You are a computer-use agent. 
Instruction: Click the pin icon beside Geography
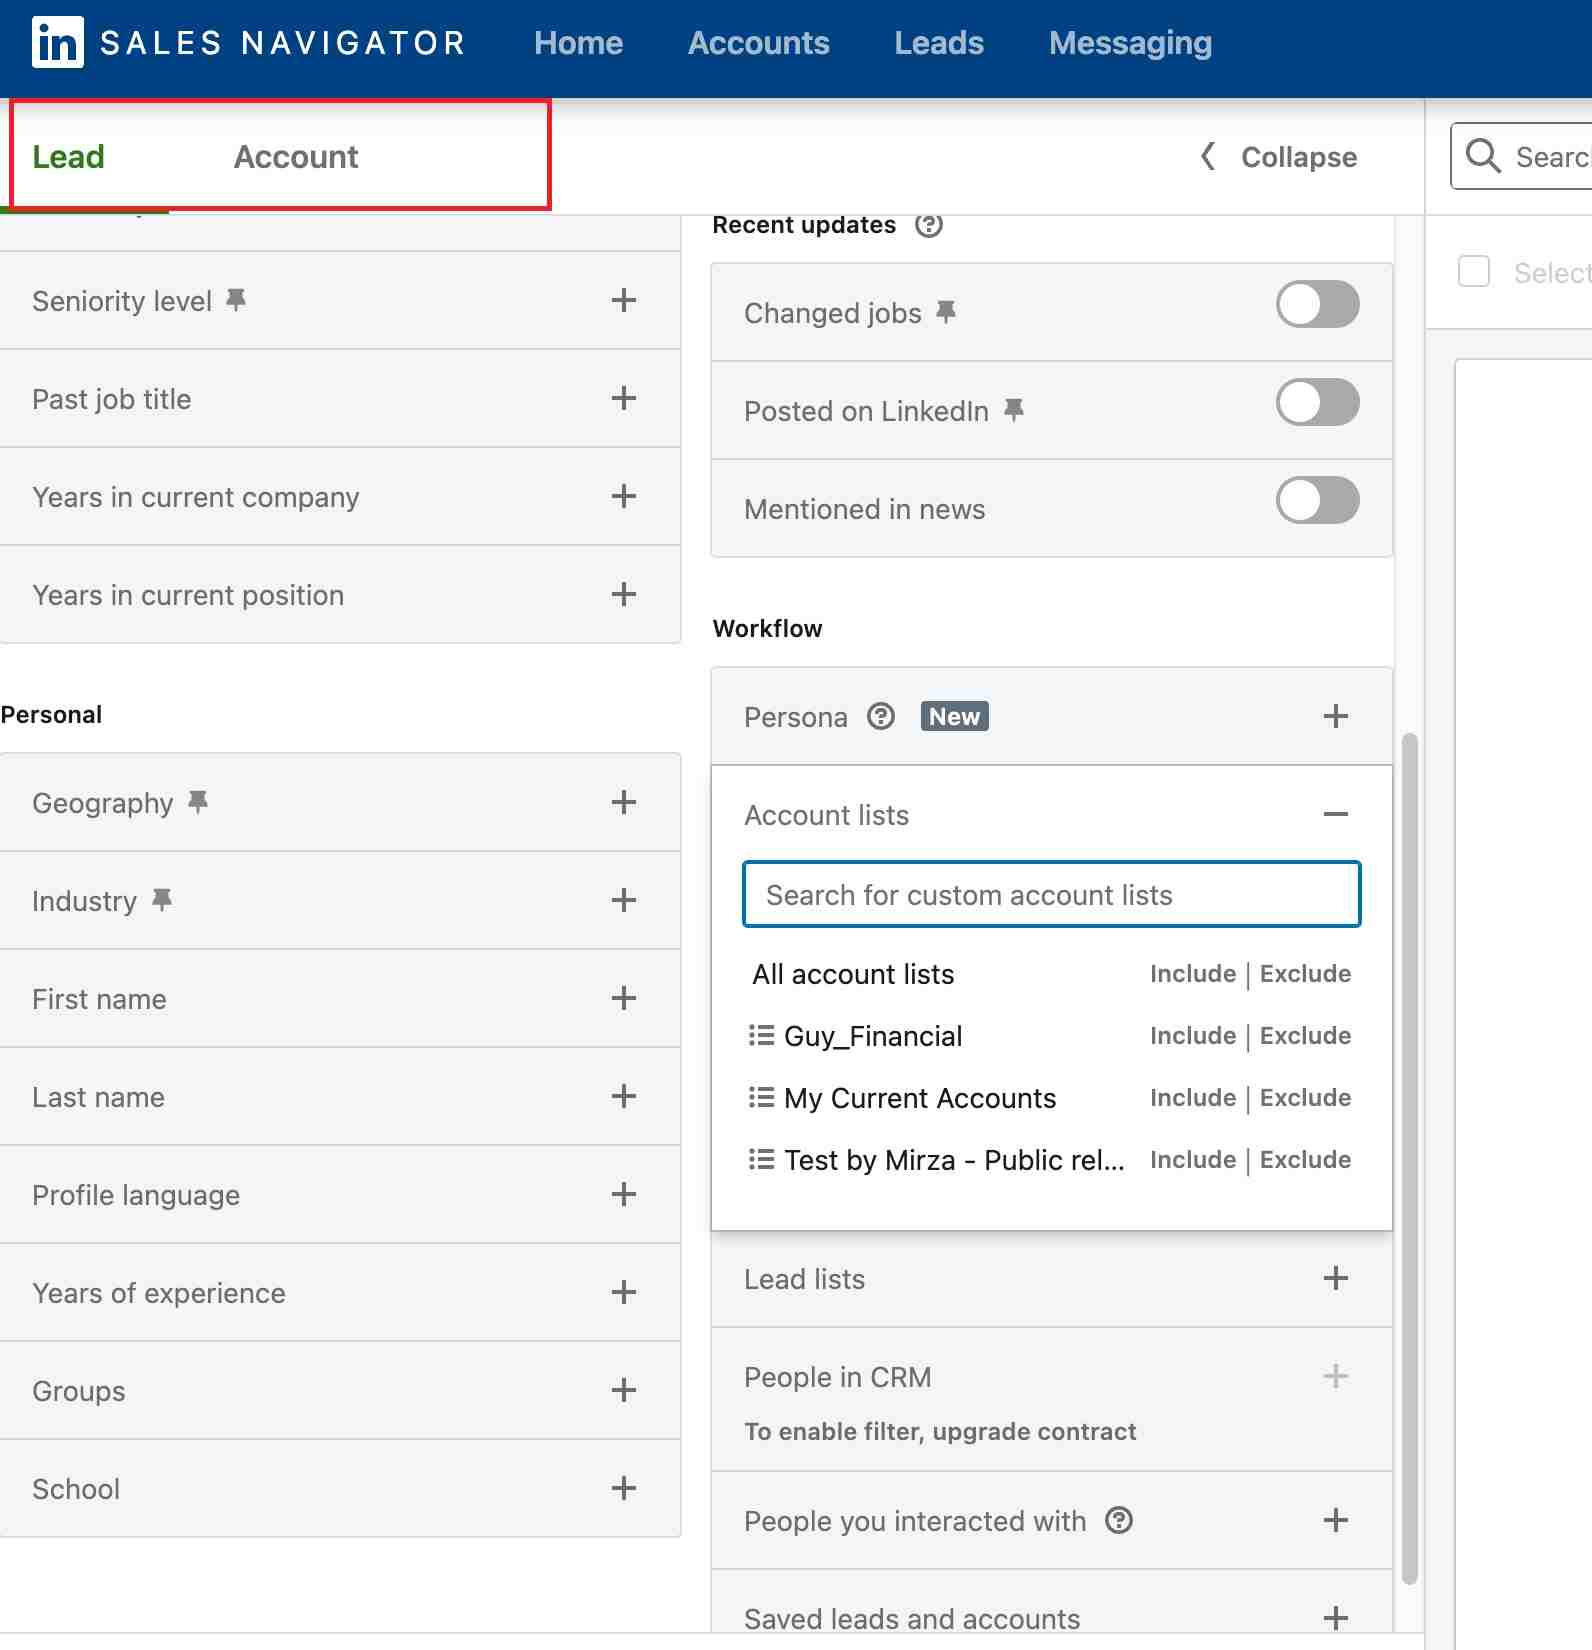point(198,802)
